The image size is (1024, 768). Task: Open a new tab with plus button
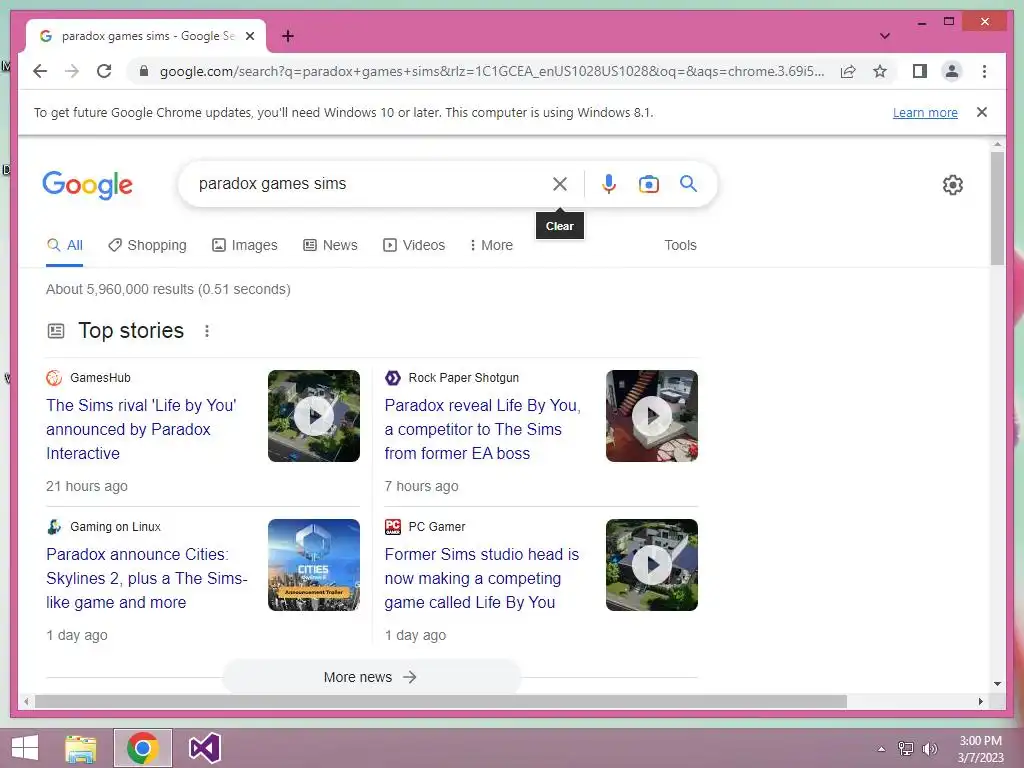tap(288, 36)
